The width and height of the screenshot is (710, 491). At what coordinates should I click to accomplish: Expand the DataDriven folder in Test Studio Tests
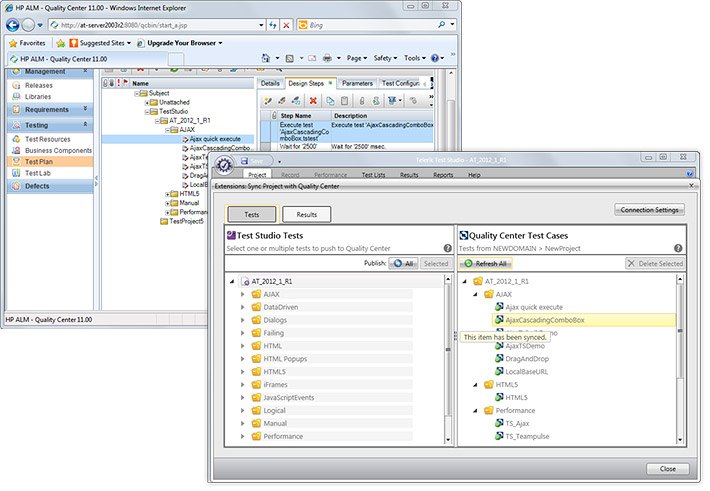(242, 307)
